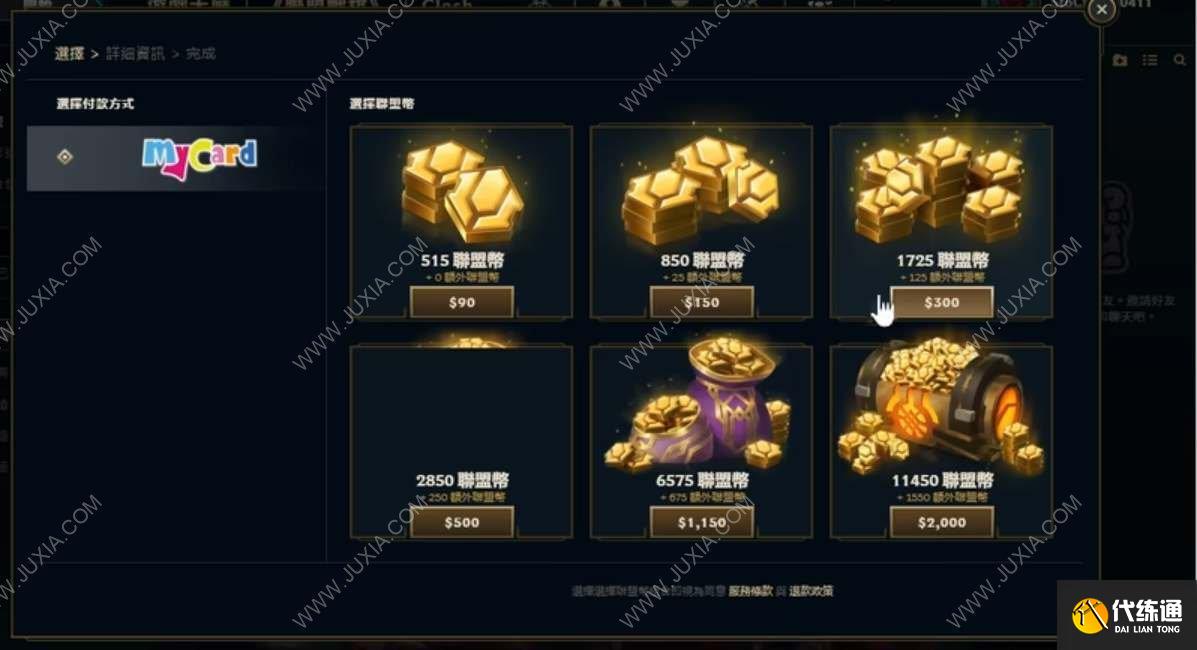This screenshot has width=1197, height=650.
Task: Open the refund policy link
Action: tap(811, 591)
